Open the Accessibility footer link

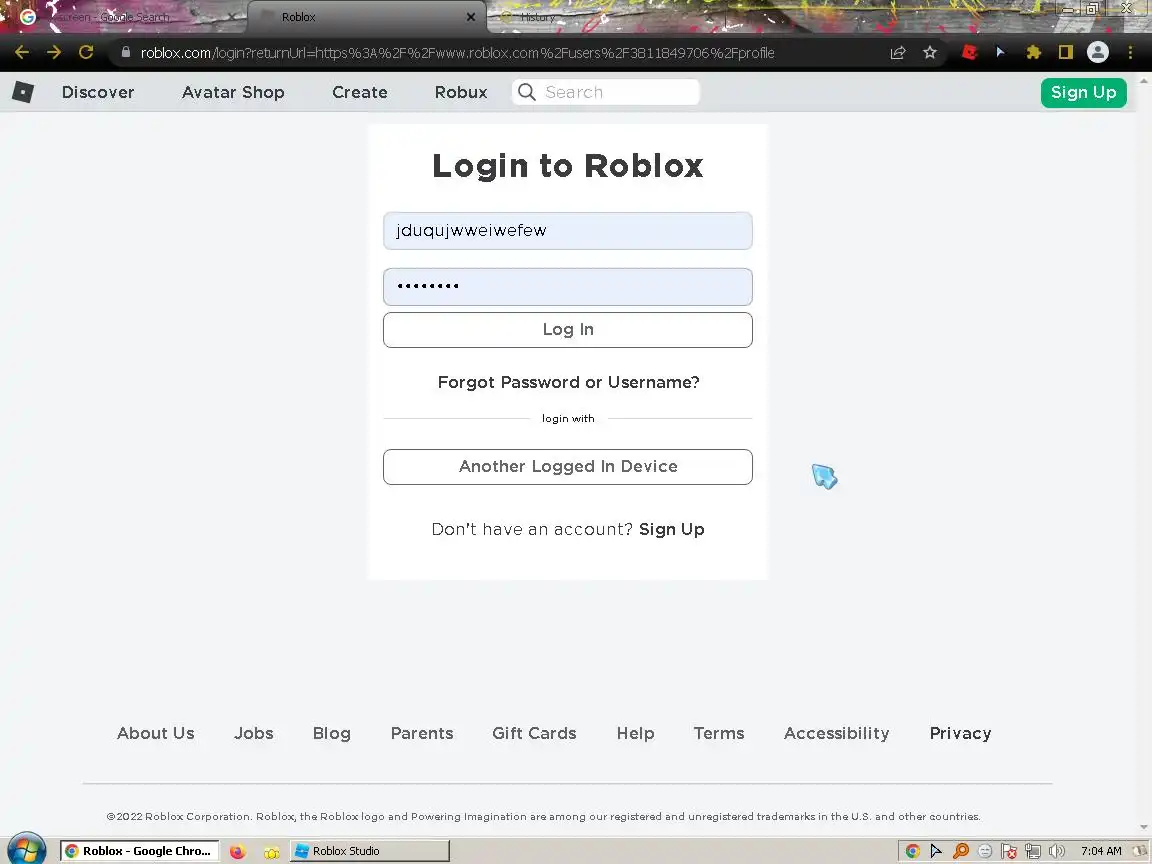[x=836, y=733]
